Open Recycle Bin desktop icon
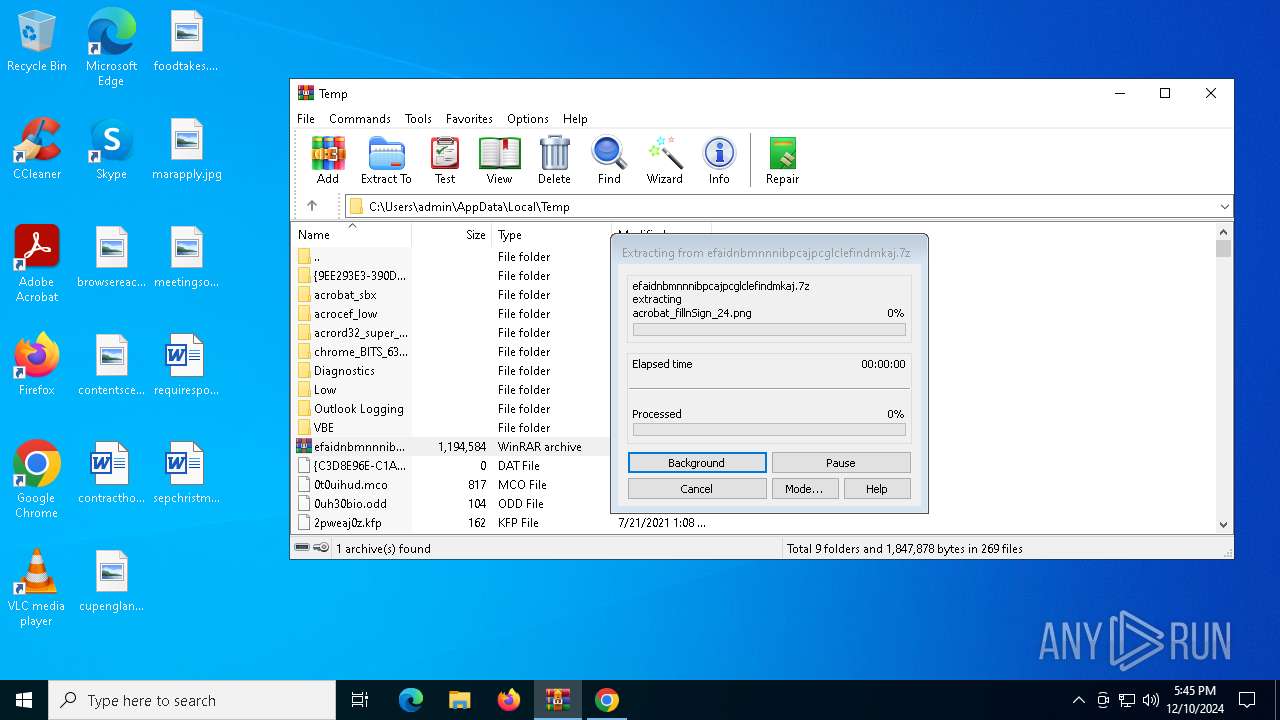The height and width of the screenshot is (720, 1280). point(37,42)
